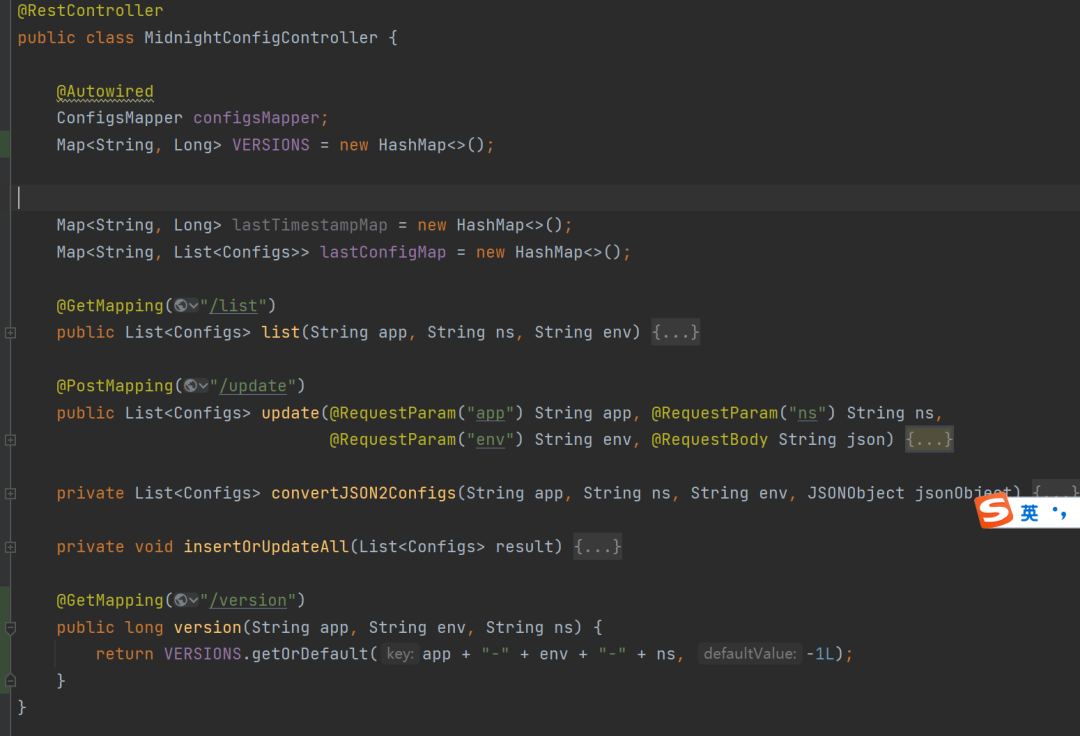Unfold the {...} body of list method
This screenshot has height=736, width=1080.
pyautogui.click(x=676, y=333)
